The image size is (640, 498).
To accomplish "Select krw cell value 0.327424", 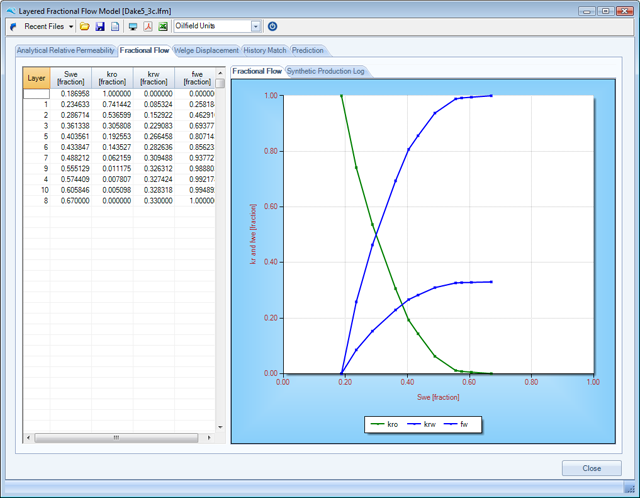I will (154, 179).
